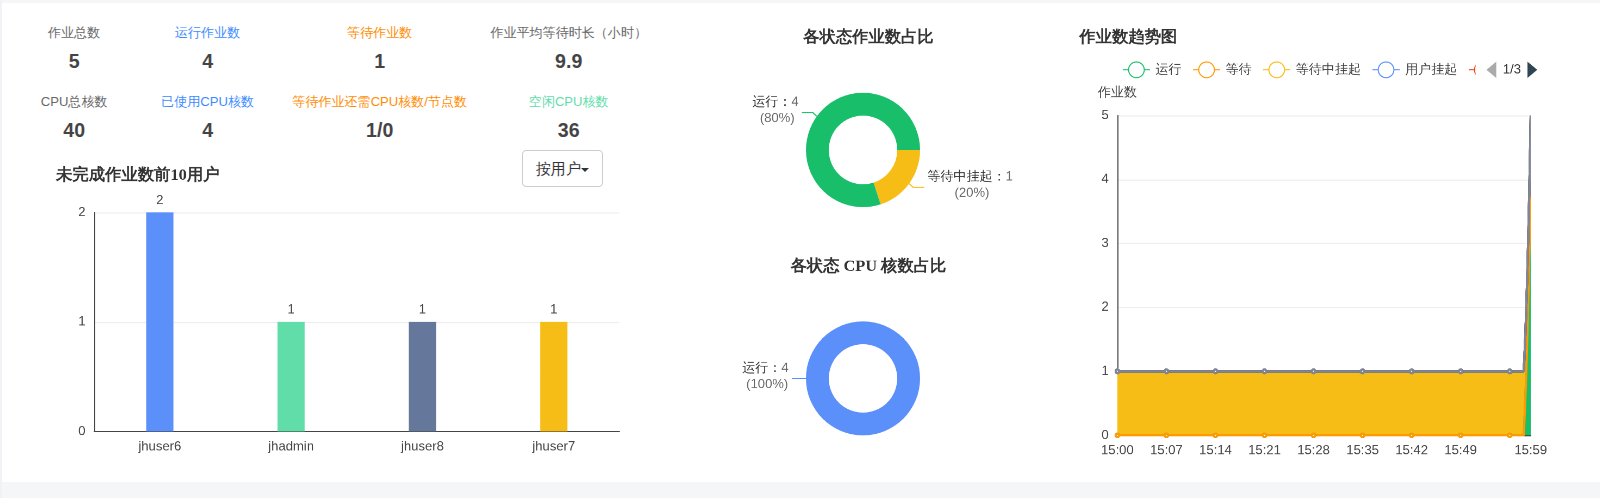
Task: Click the 运行作业数 label
Action: coord(207,33)
